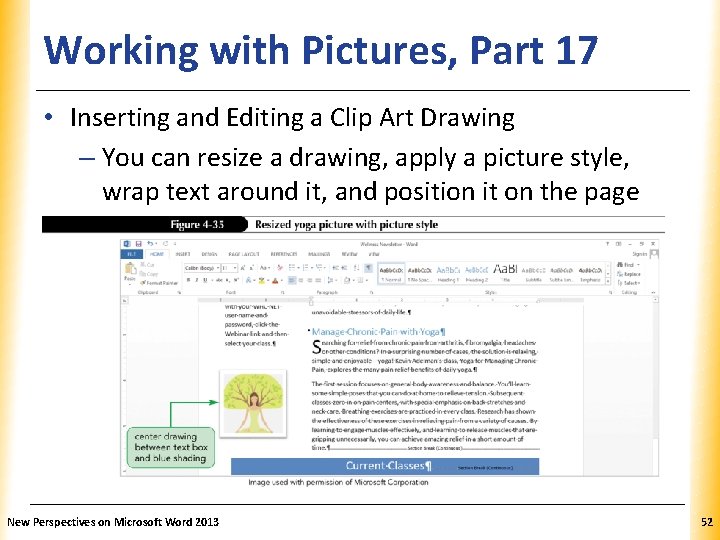
Task: Open the font size dropdown
Action: (x=235, y=268)
